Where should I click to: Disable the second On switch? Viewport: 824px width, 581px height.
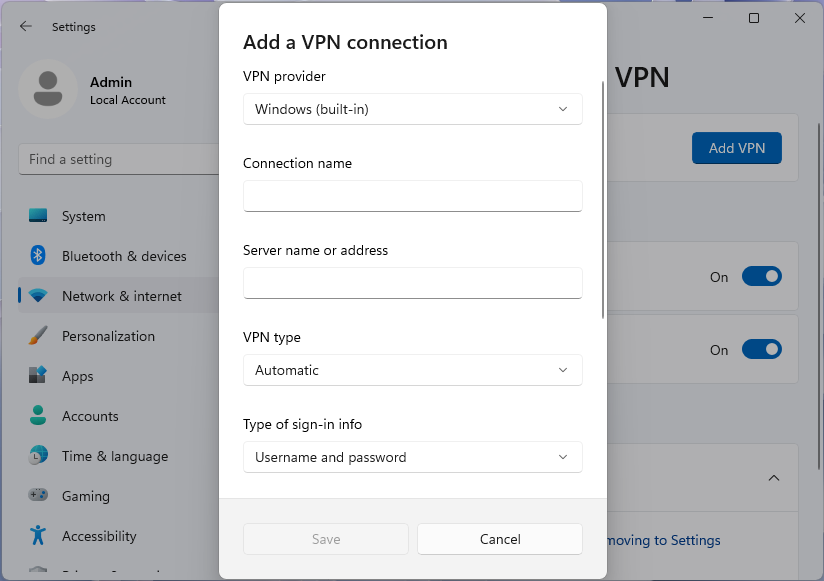[761, 349]
